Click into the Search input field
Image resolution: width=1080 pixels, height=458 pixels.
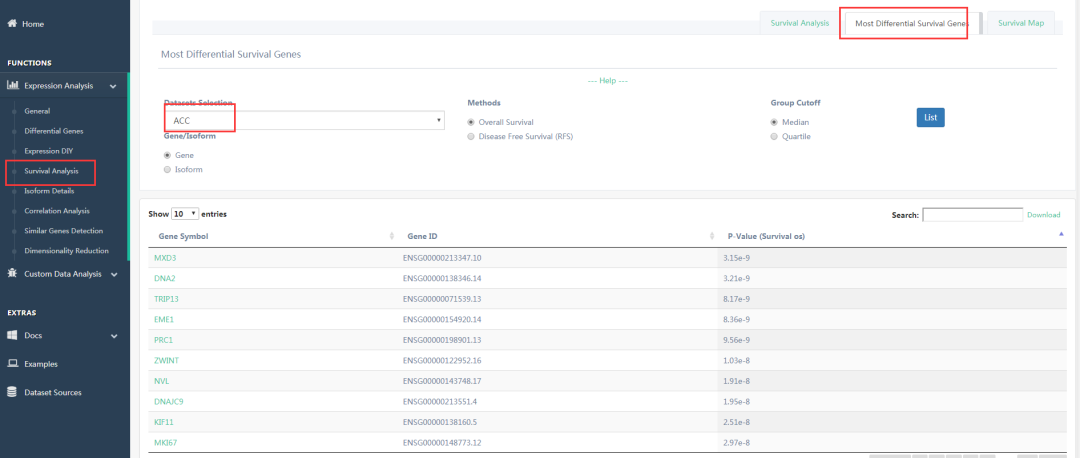(972, 215)
